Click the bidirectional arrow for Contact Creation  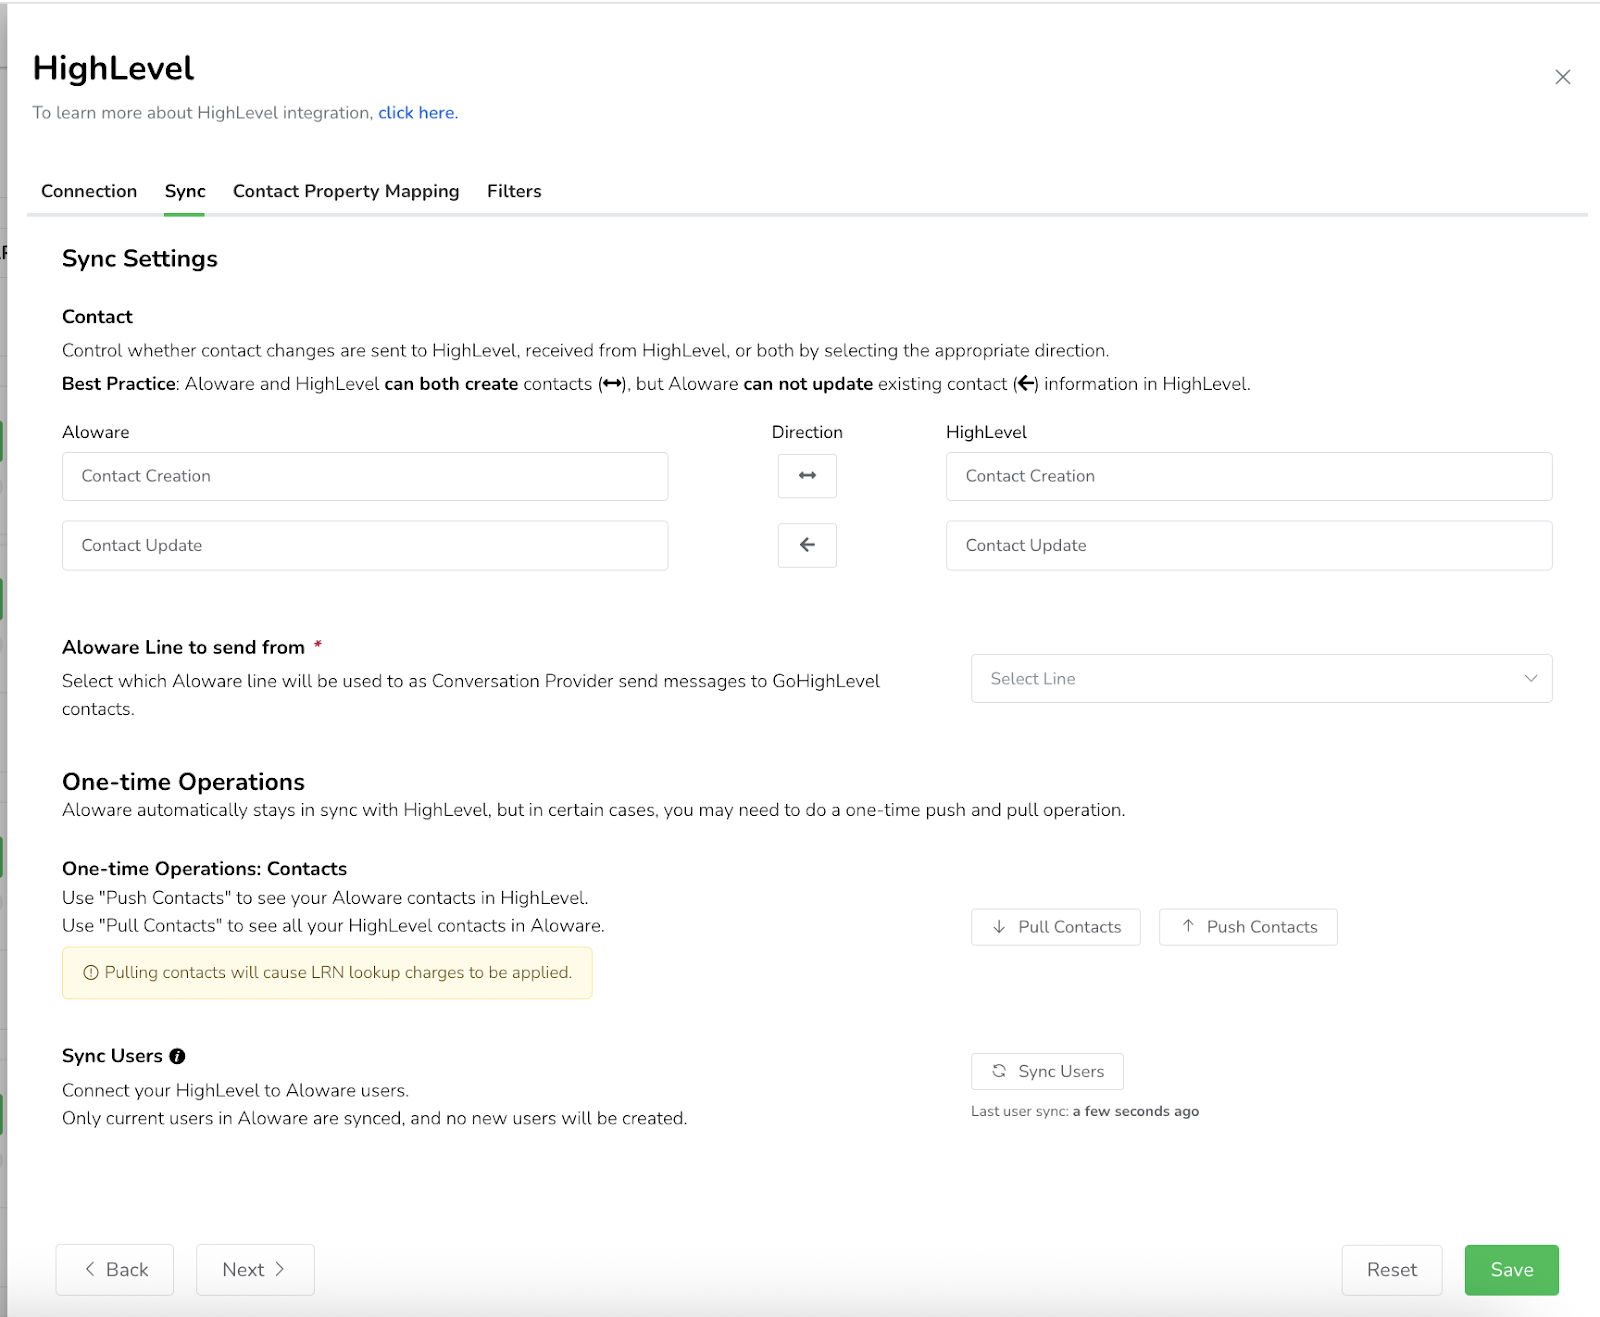point(807,476)
